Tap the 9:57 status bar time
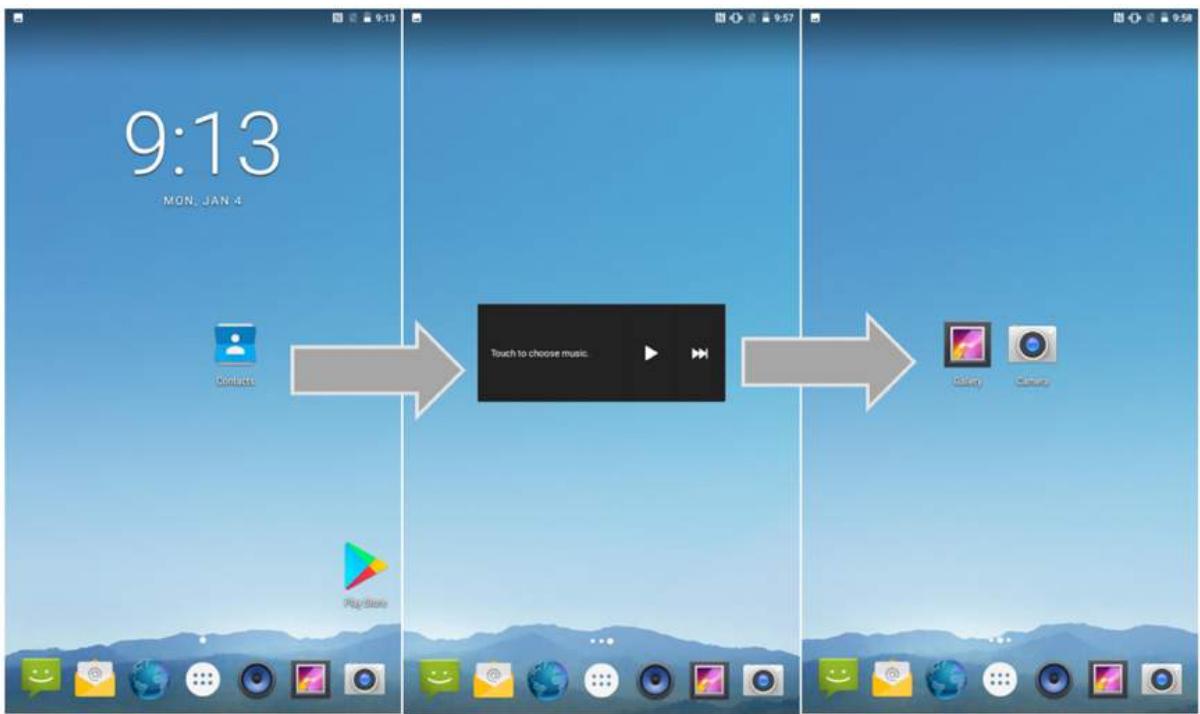Screen dimensions: 1200x714 (784, 18)
